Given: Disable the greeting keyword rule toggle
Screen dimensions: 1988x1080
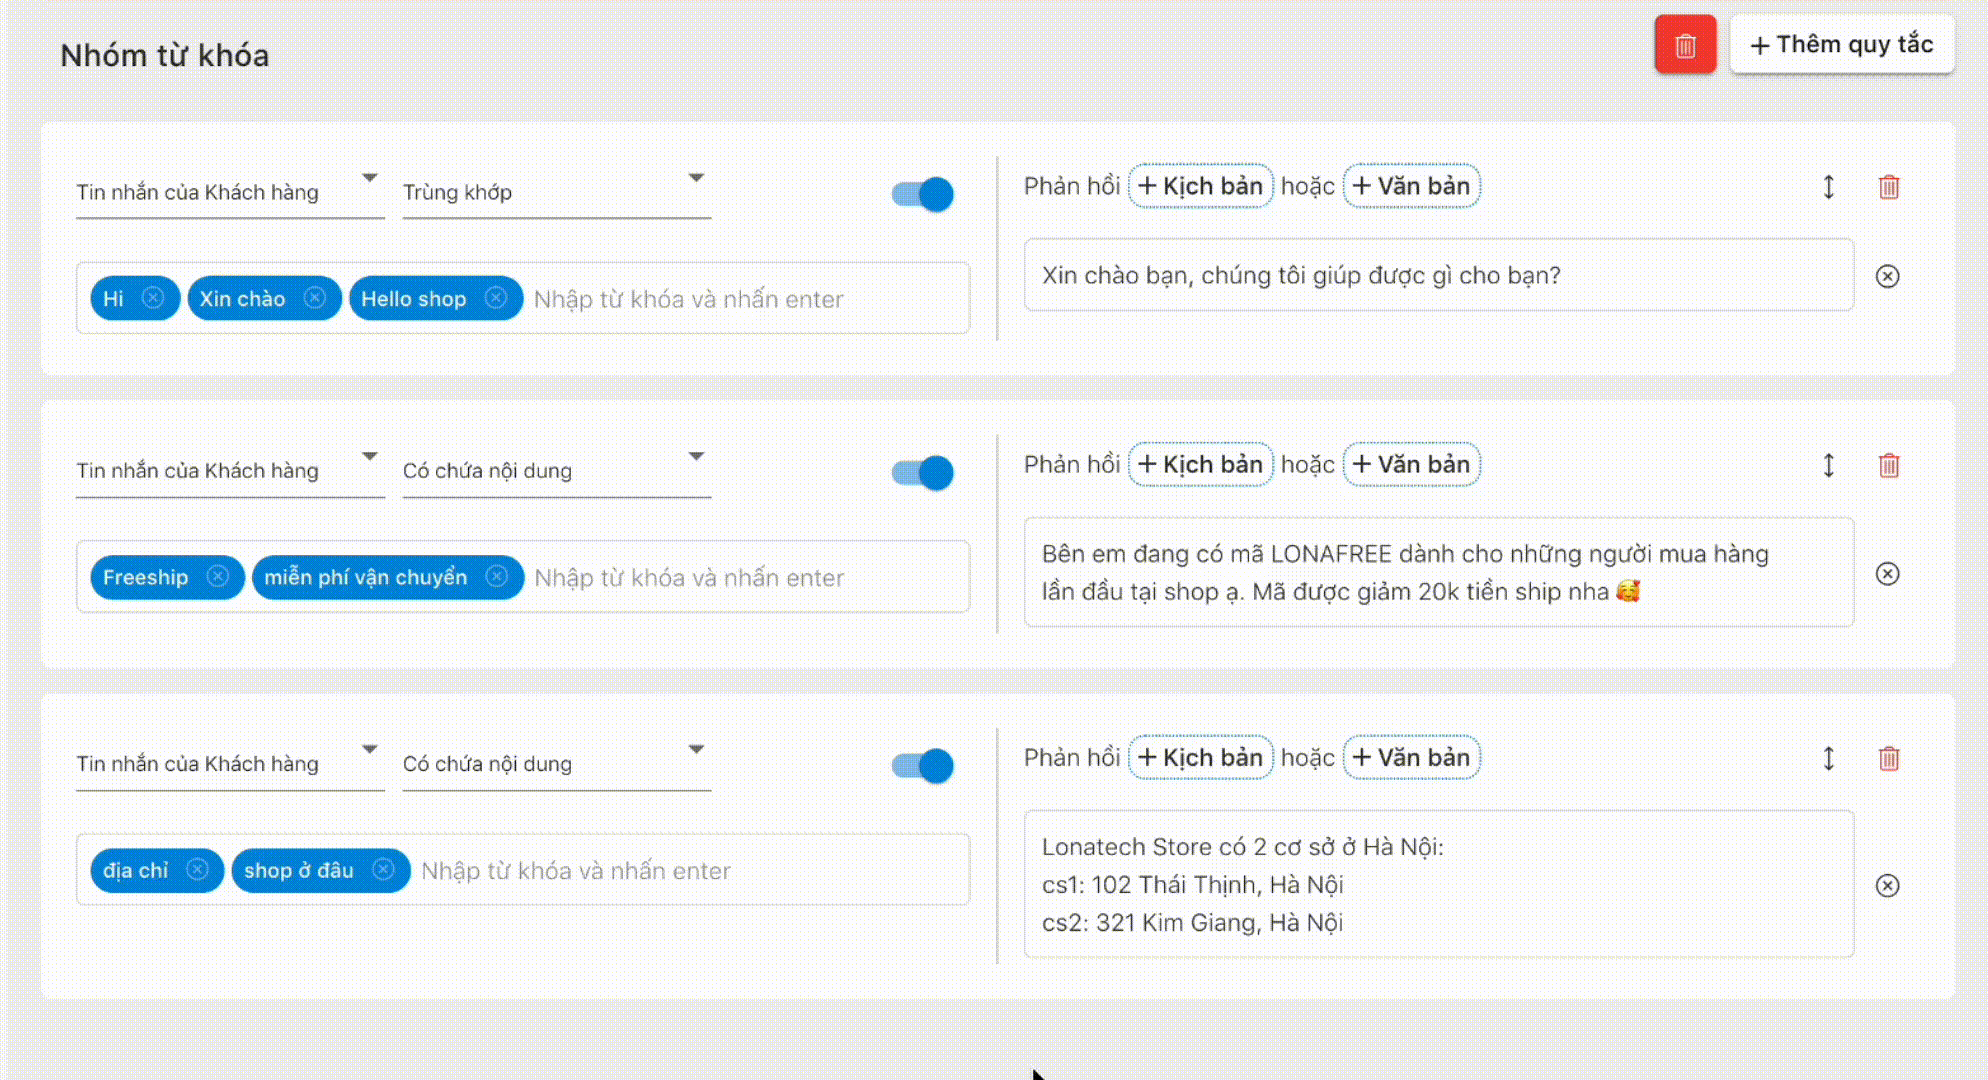Looking at the screenshot, I should click(923, 194).
